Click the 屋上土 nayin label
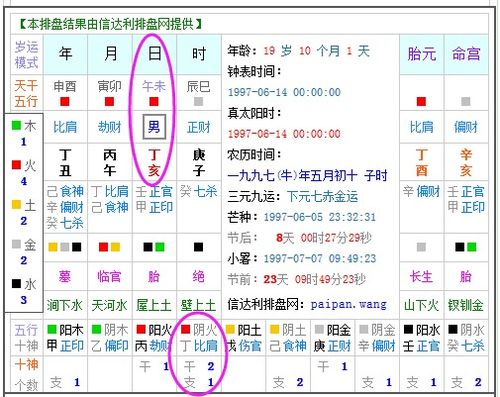This screenshot has height=397, width=500. click(154, 305)
